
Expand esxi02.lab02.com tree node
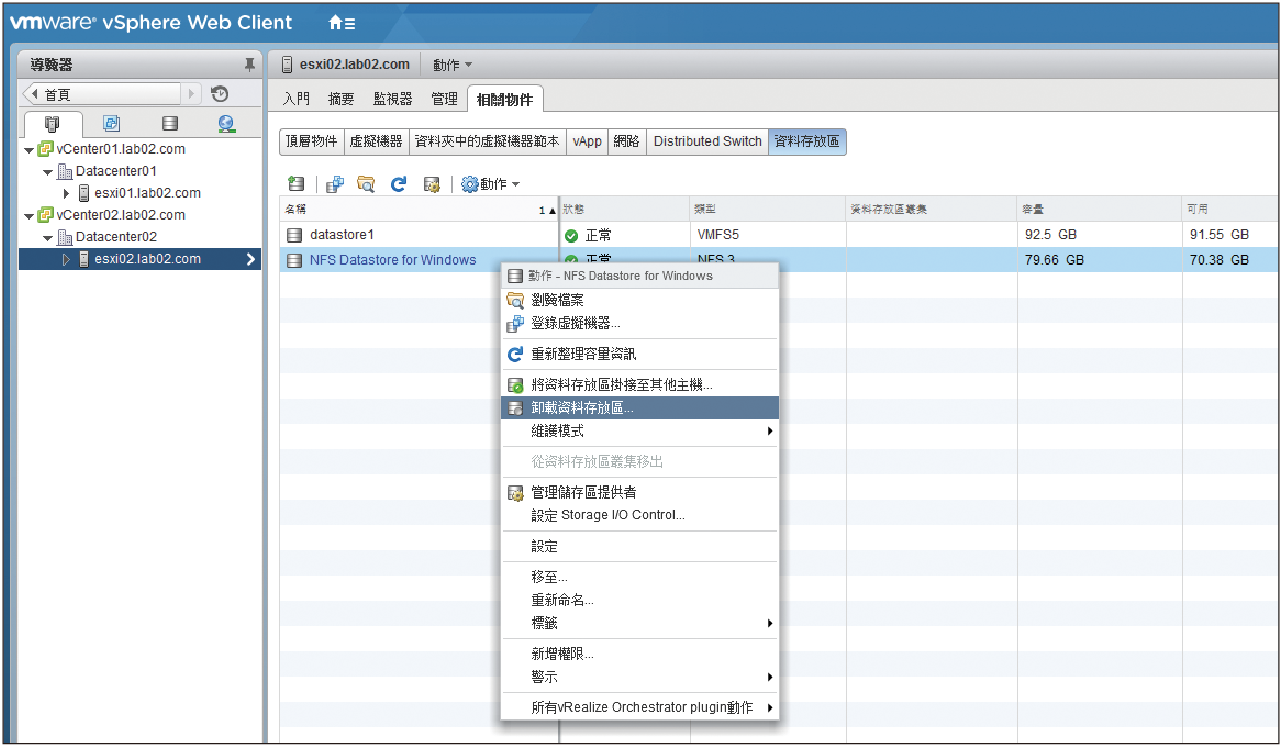point(67,260)
